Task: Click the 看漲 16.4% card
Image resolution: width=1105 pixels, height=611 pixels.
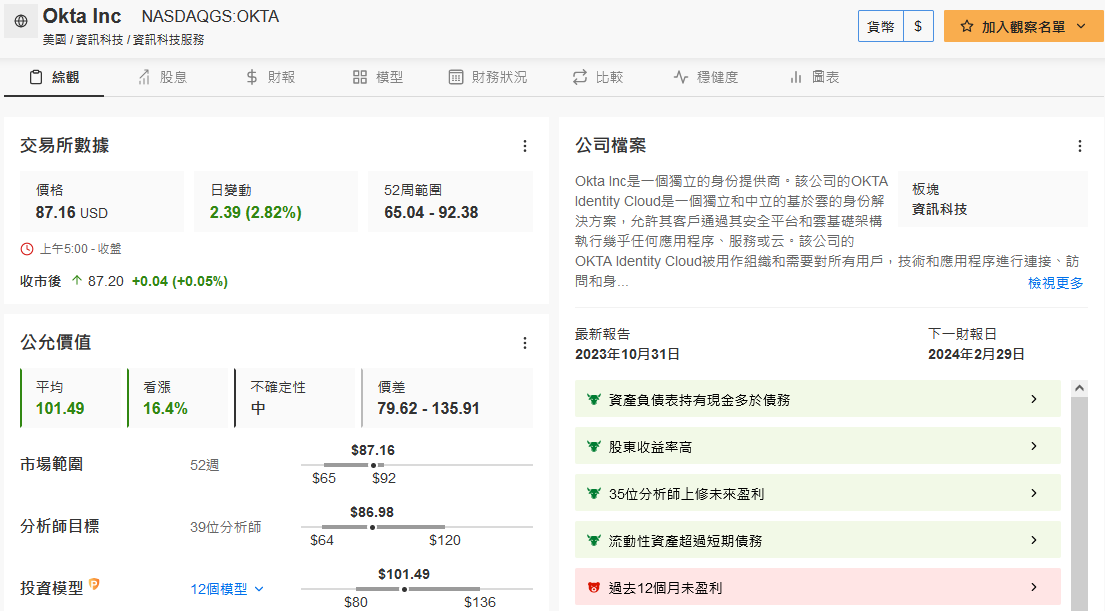Action: [x=180, y=398]
